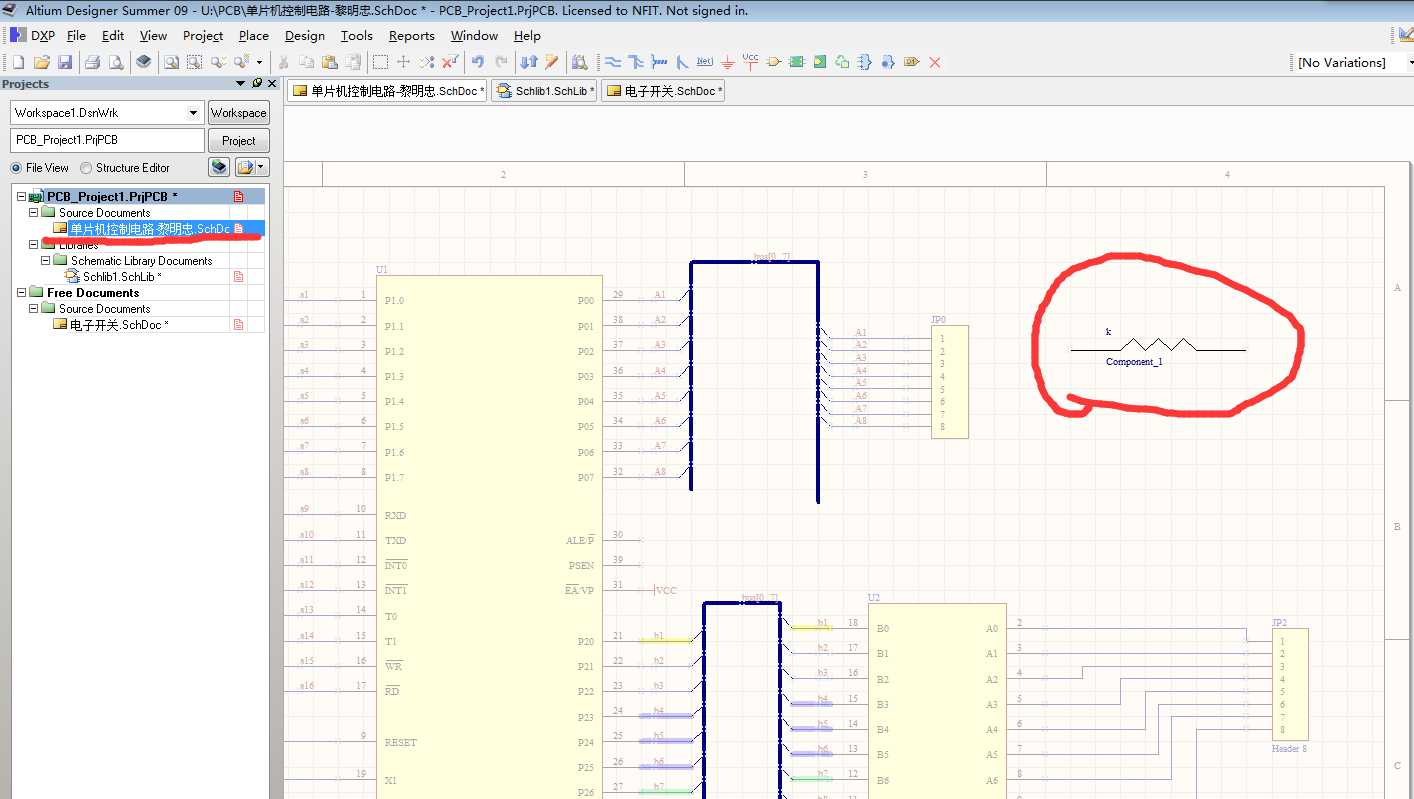Select the Place Port yellow icon
Screen dimensions: 1414x799
[911, 62]
